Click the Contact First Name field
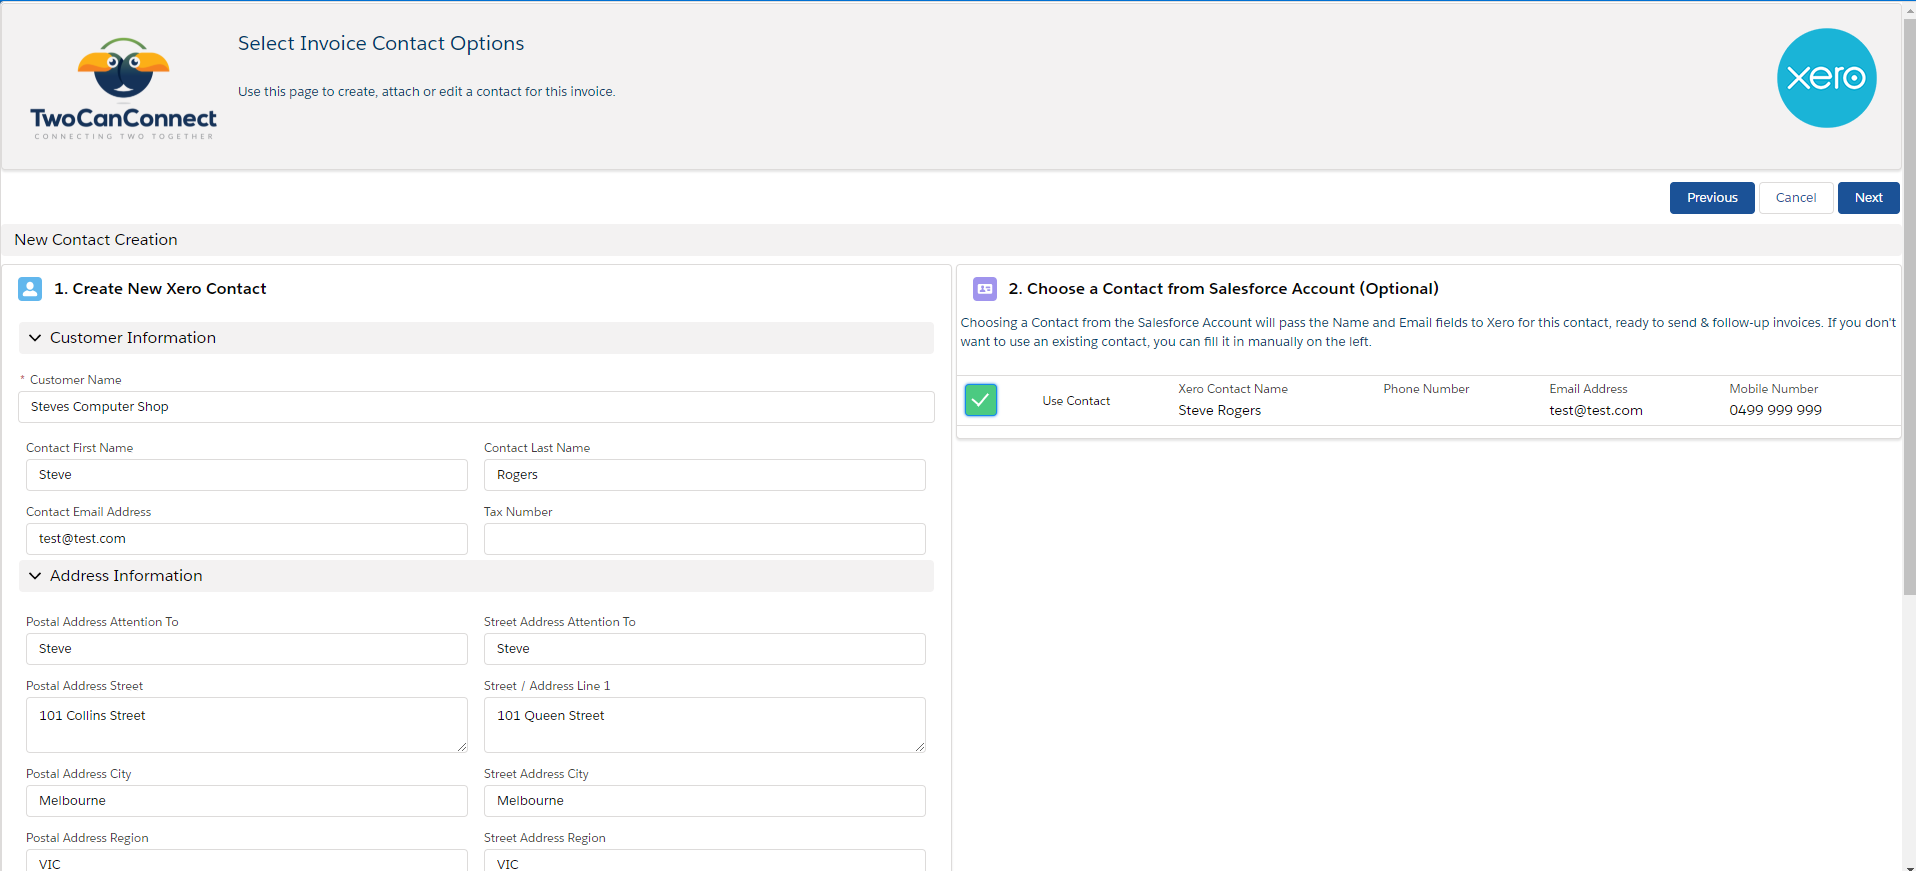The height and width of the screenshot is (871, 1916). click(247, 475)
